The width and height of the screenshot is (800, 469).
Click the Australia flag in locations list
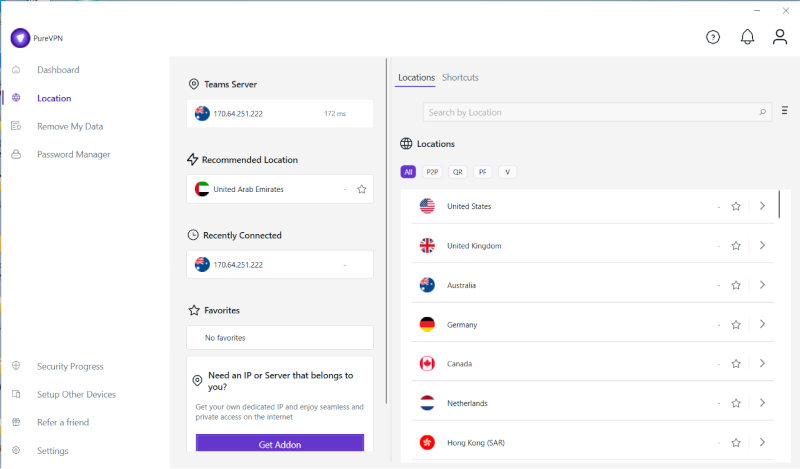(x=427, y=285)
